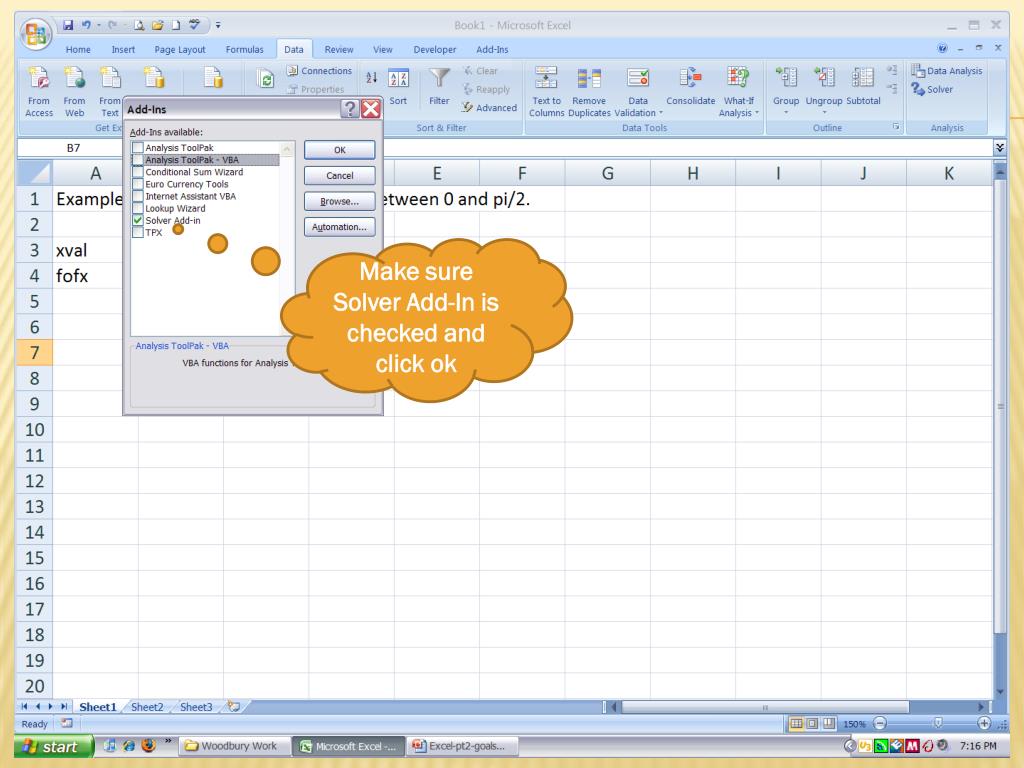Click Save icon in Quick Access toolbar

pos(68,25)
